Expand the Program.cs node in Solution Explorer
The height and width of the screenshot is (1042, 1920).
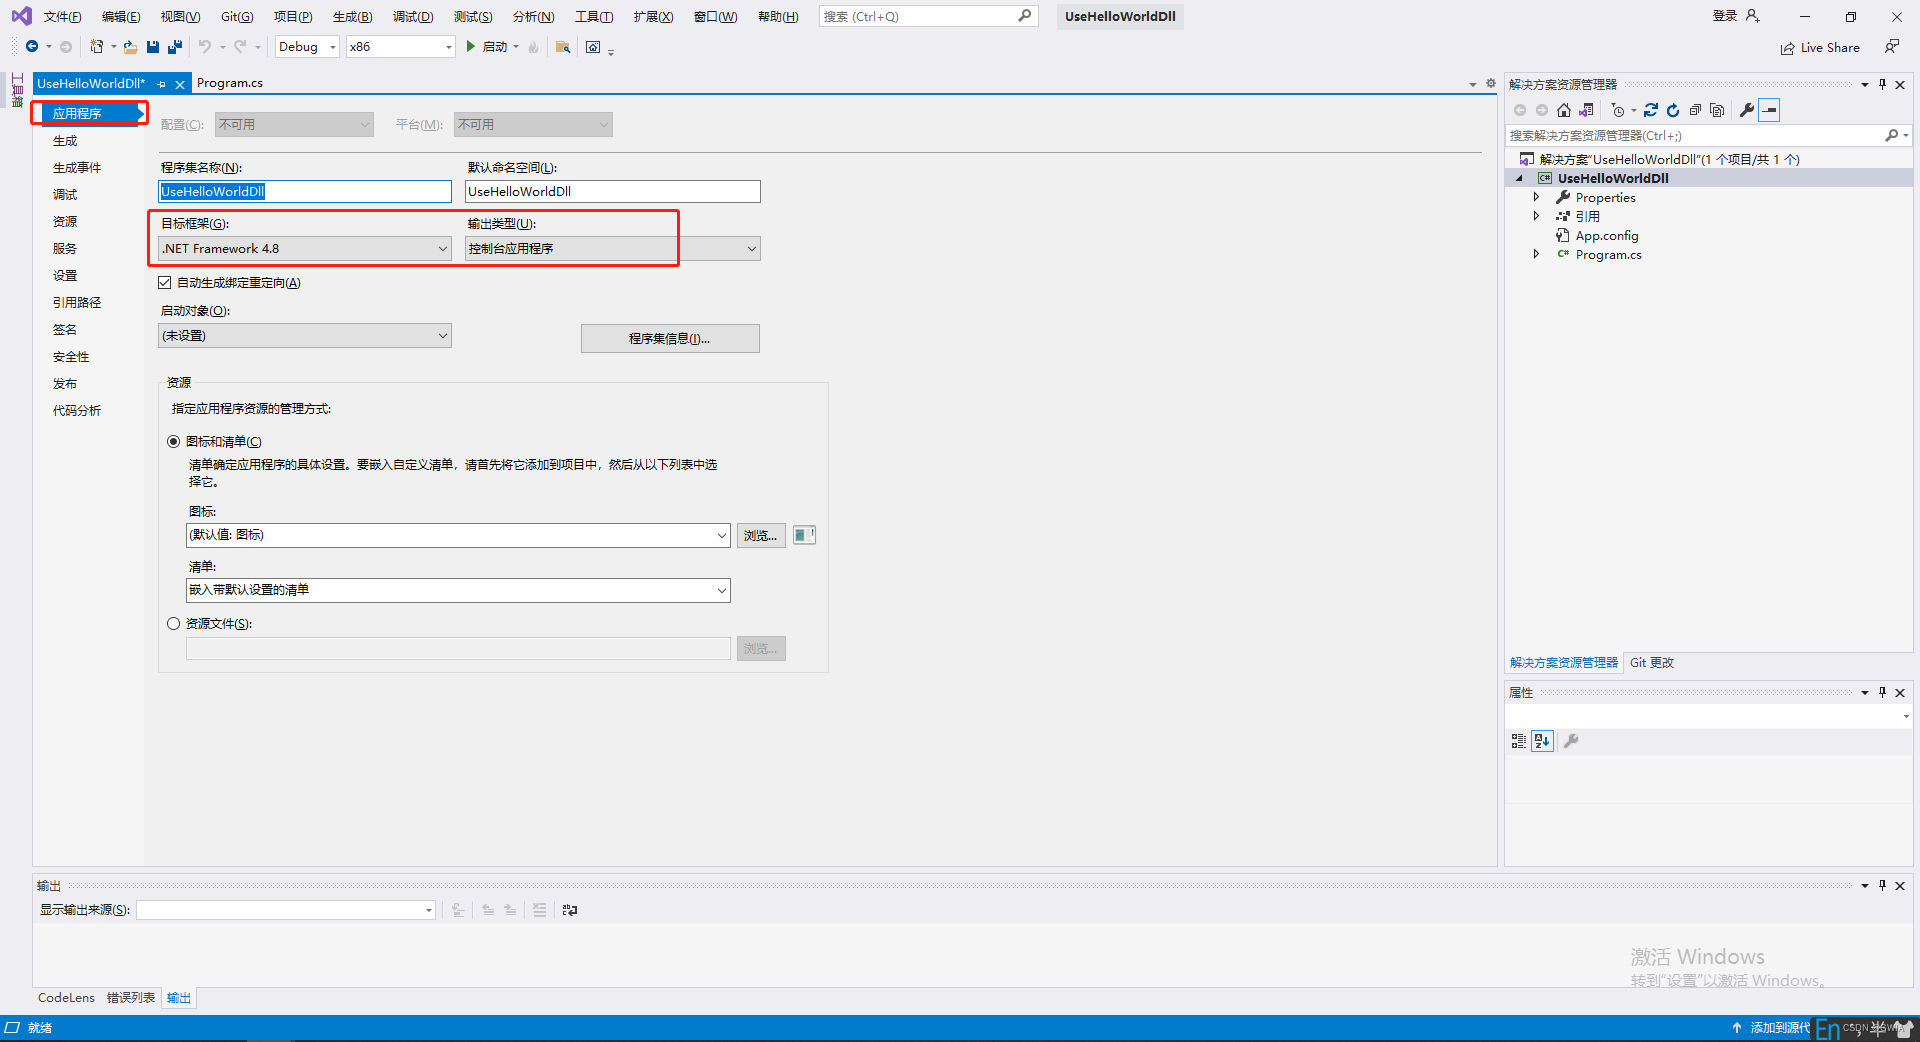(1537, 254)
